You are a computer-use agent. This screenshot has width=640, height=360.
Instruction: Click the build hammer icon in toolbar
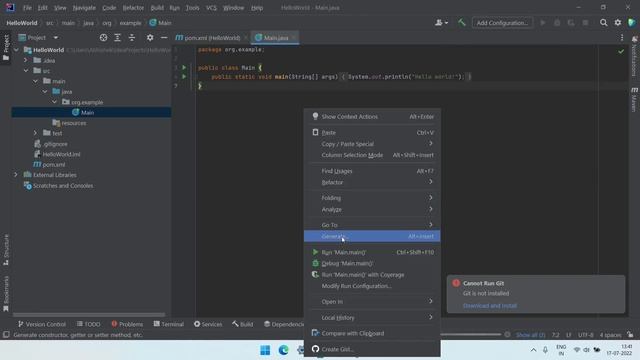[462, 23]
